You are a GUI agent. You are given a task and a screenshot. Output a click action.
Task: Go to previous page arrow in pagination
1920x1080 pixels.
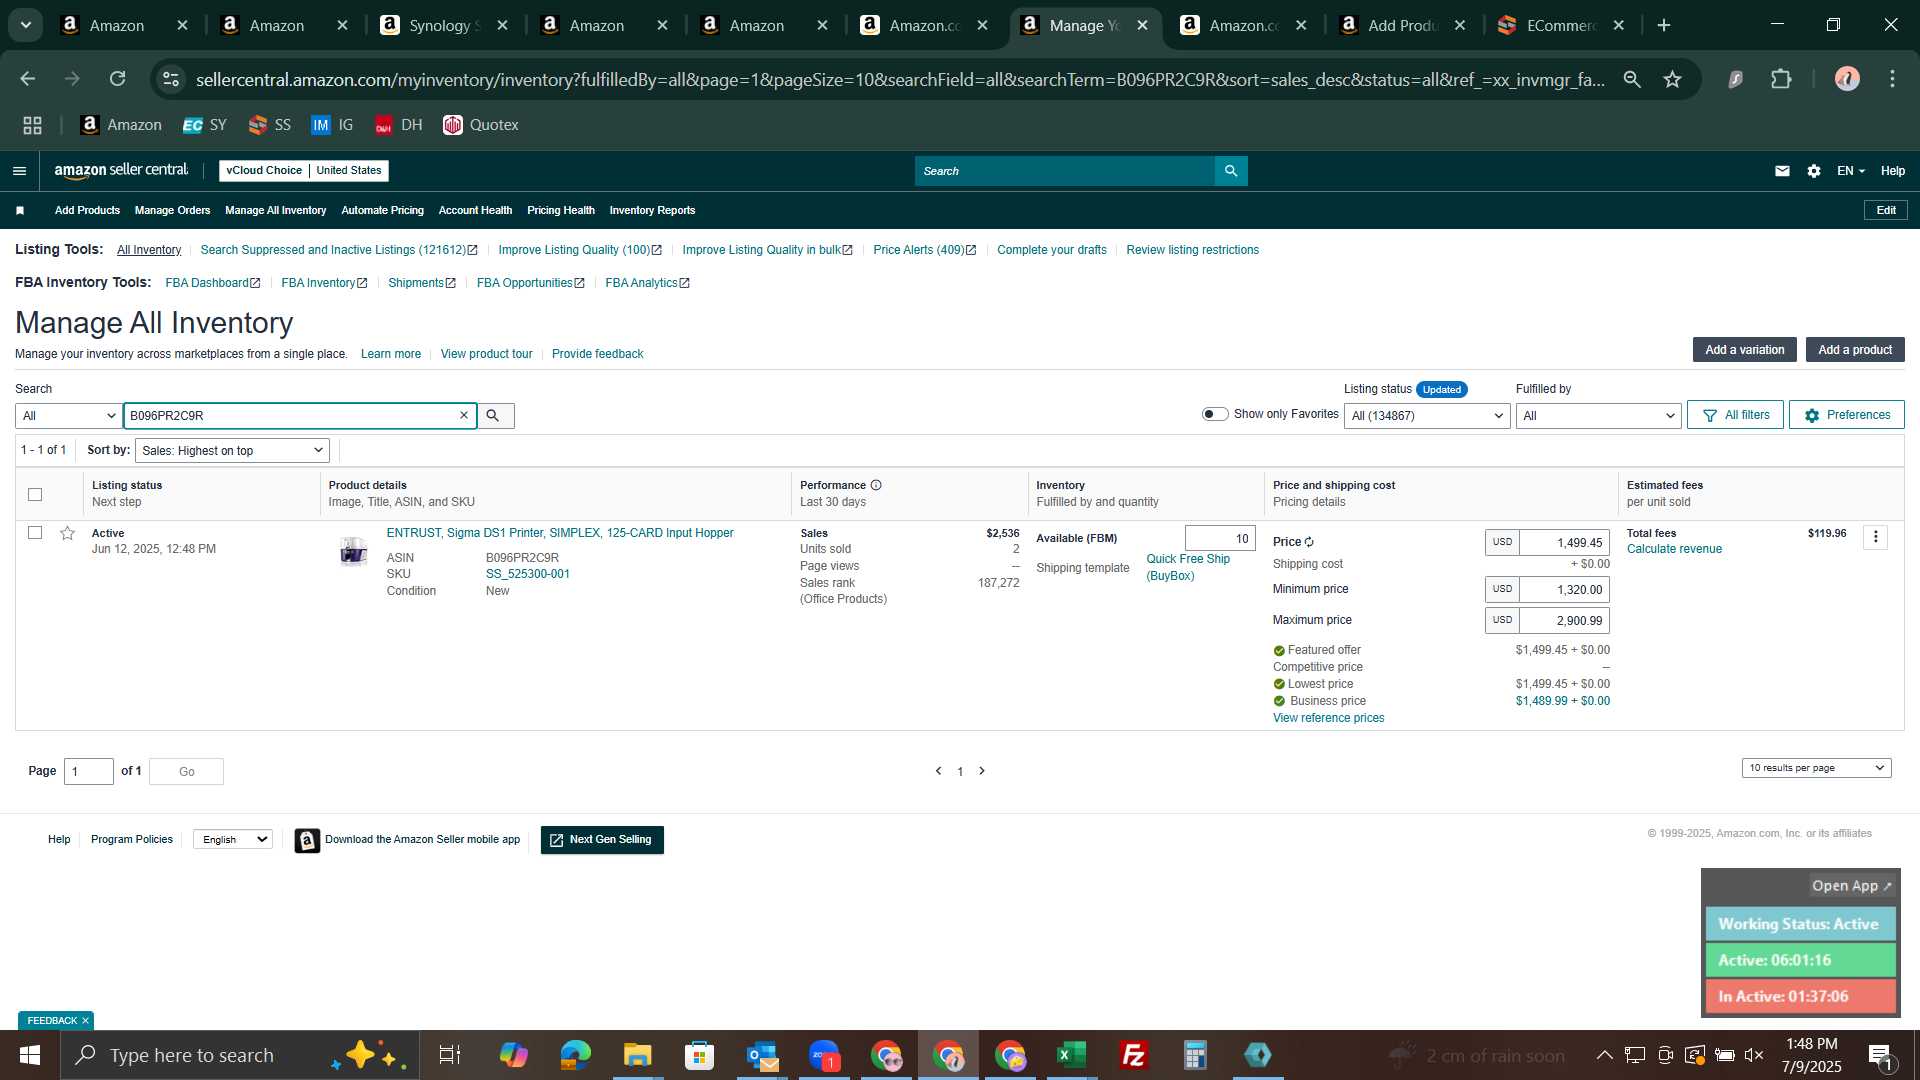pyautogui.click(x=938, y=771)
